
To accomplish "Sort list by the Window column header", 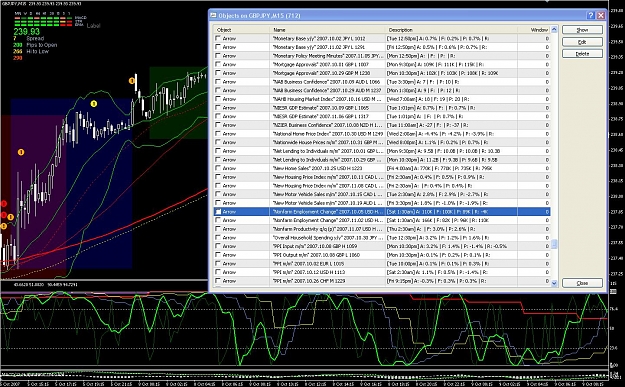I will pos(534,30).
